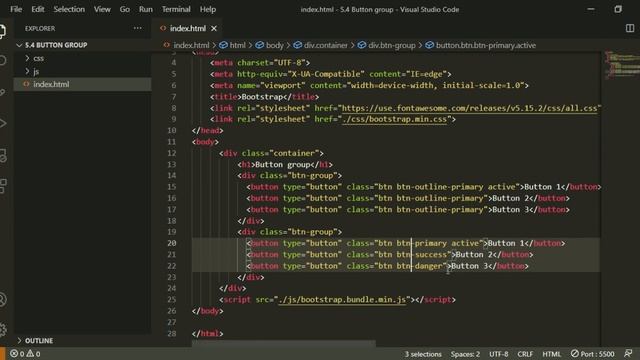Open the File menu
The height and width of the screenshot is (360, 640).
click(x=16, y=9)
